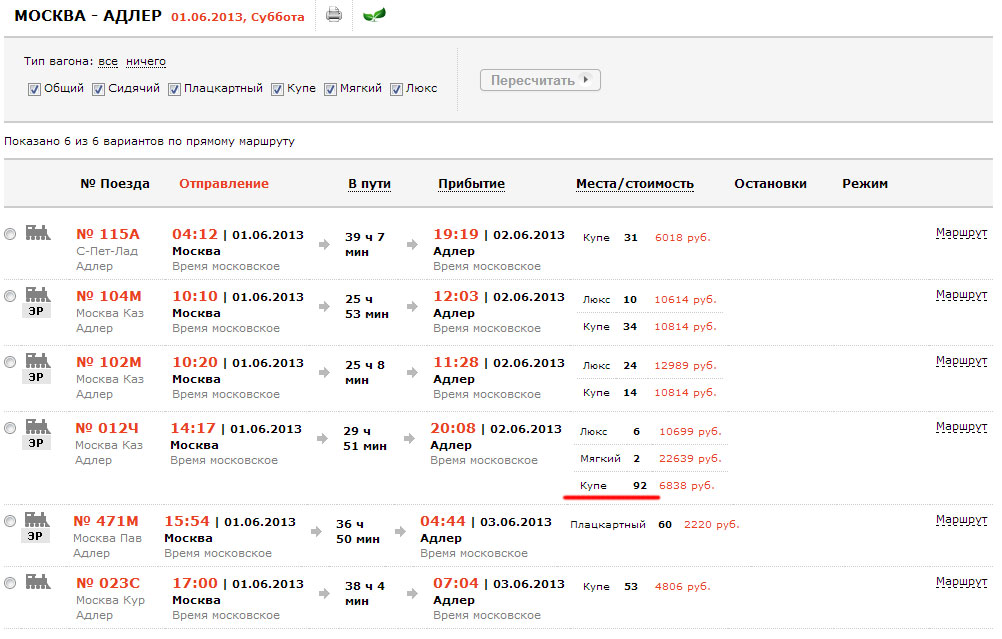Toggle the Купе wagon type checkbox

(278, 89)
